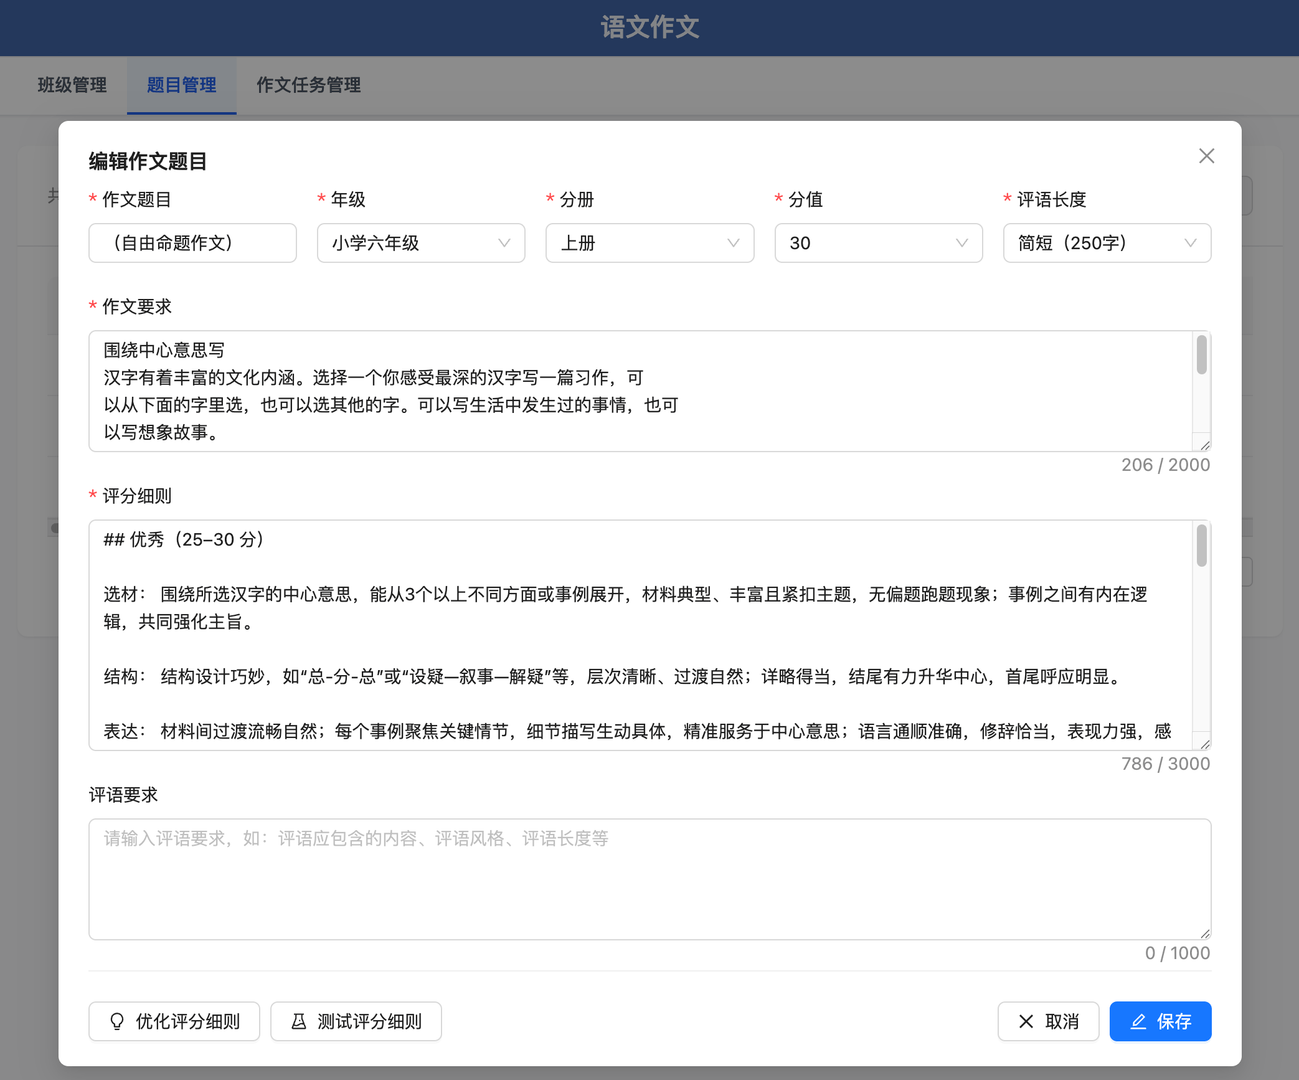Click the chevron icon on the 分值 selector

coord(962,243)
